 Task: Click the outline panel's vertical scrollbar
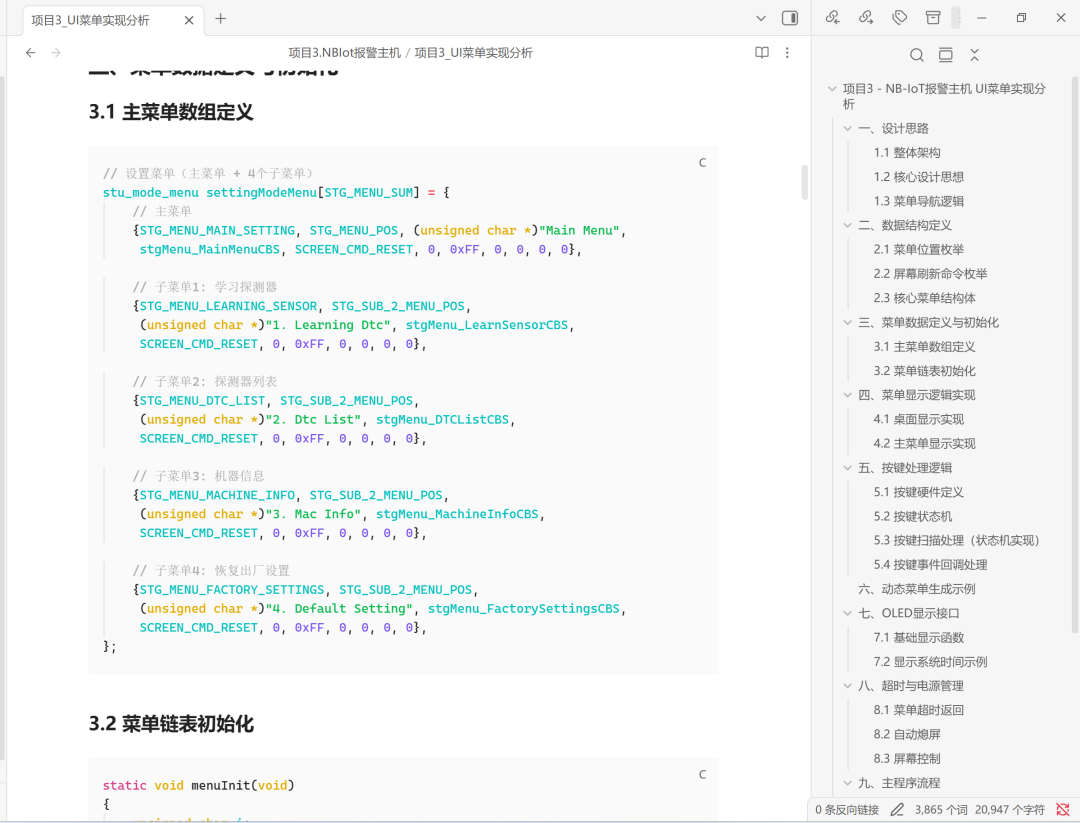[x=1075, y=354]
